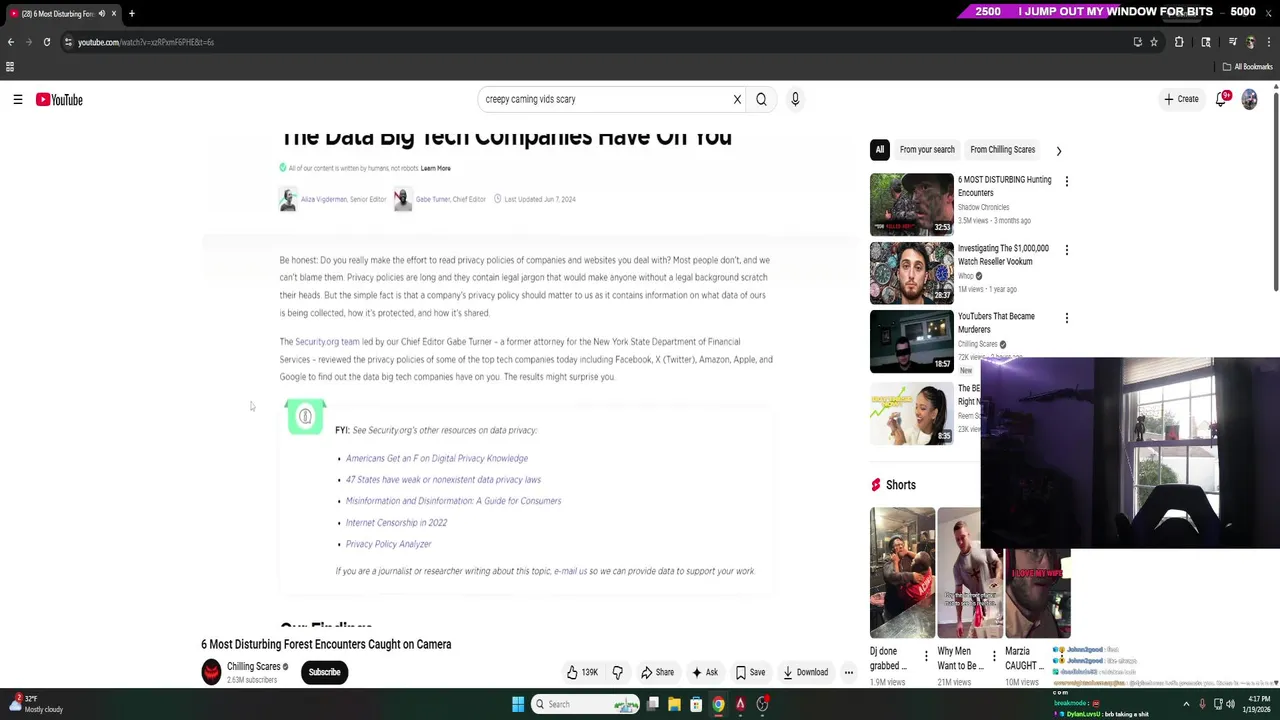Viewport: 1280px width, 720px height.
Task: Open Microsoft Store from taskbar
Action: click(696, 704)
